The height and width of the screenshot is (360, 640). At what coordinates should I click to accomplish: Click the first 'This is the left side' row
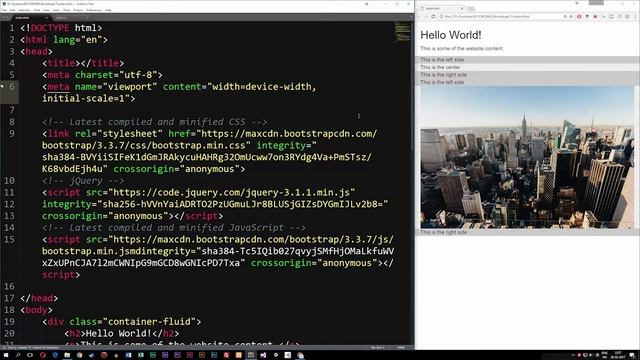pos(527,60)
